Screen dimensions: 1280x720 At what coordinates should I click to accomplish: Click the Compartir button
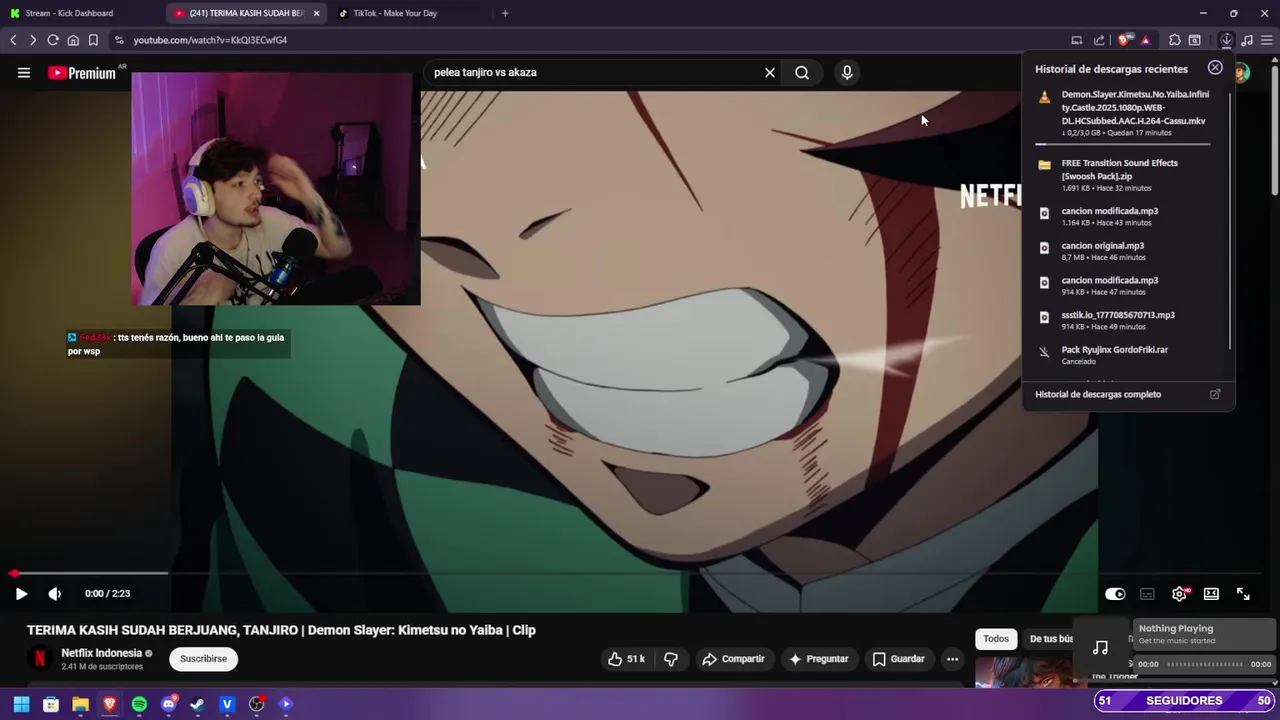coord(733,659)
